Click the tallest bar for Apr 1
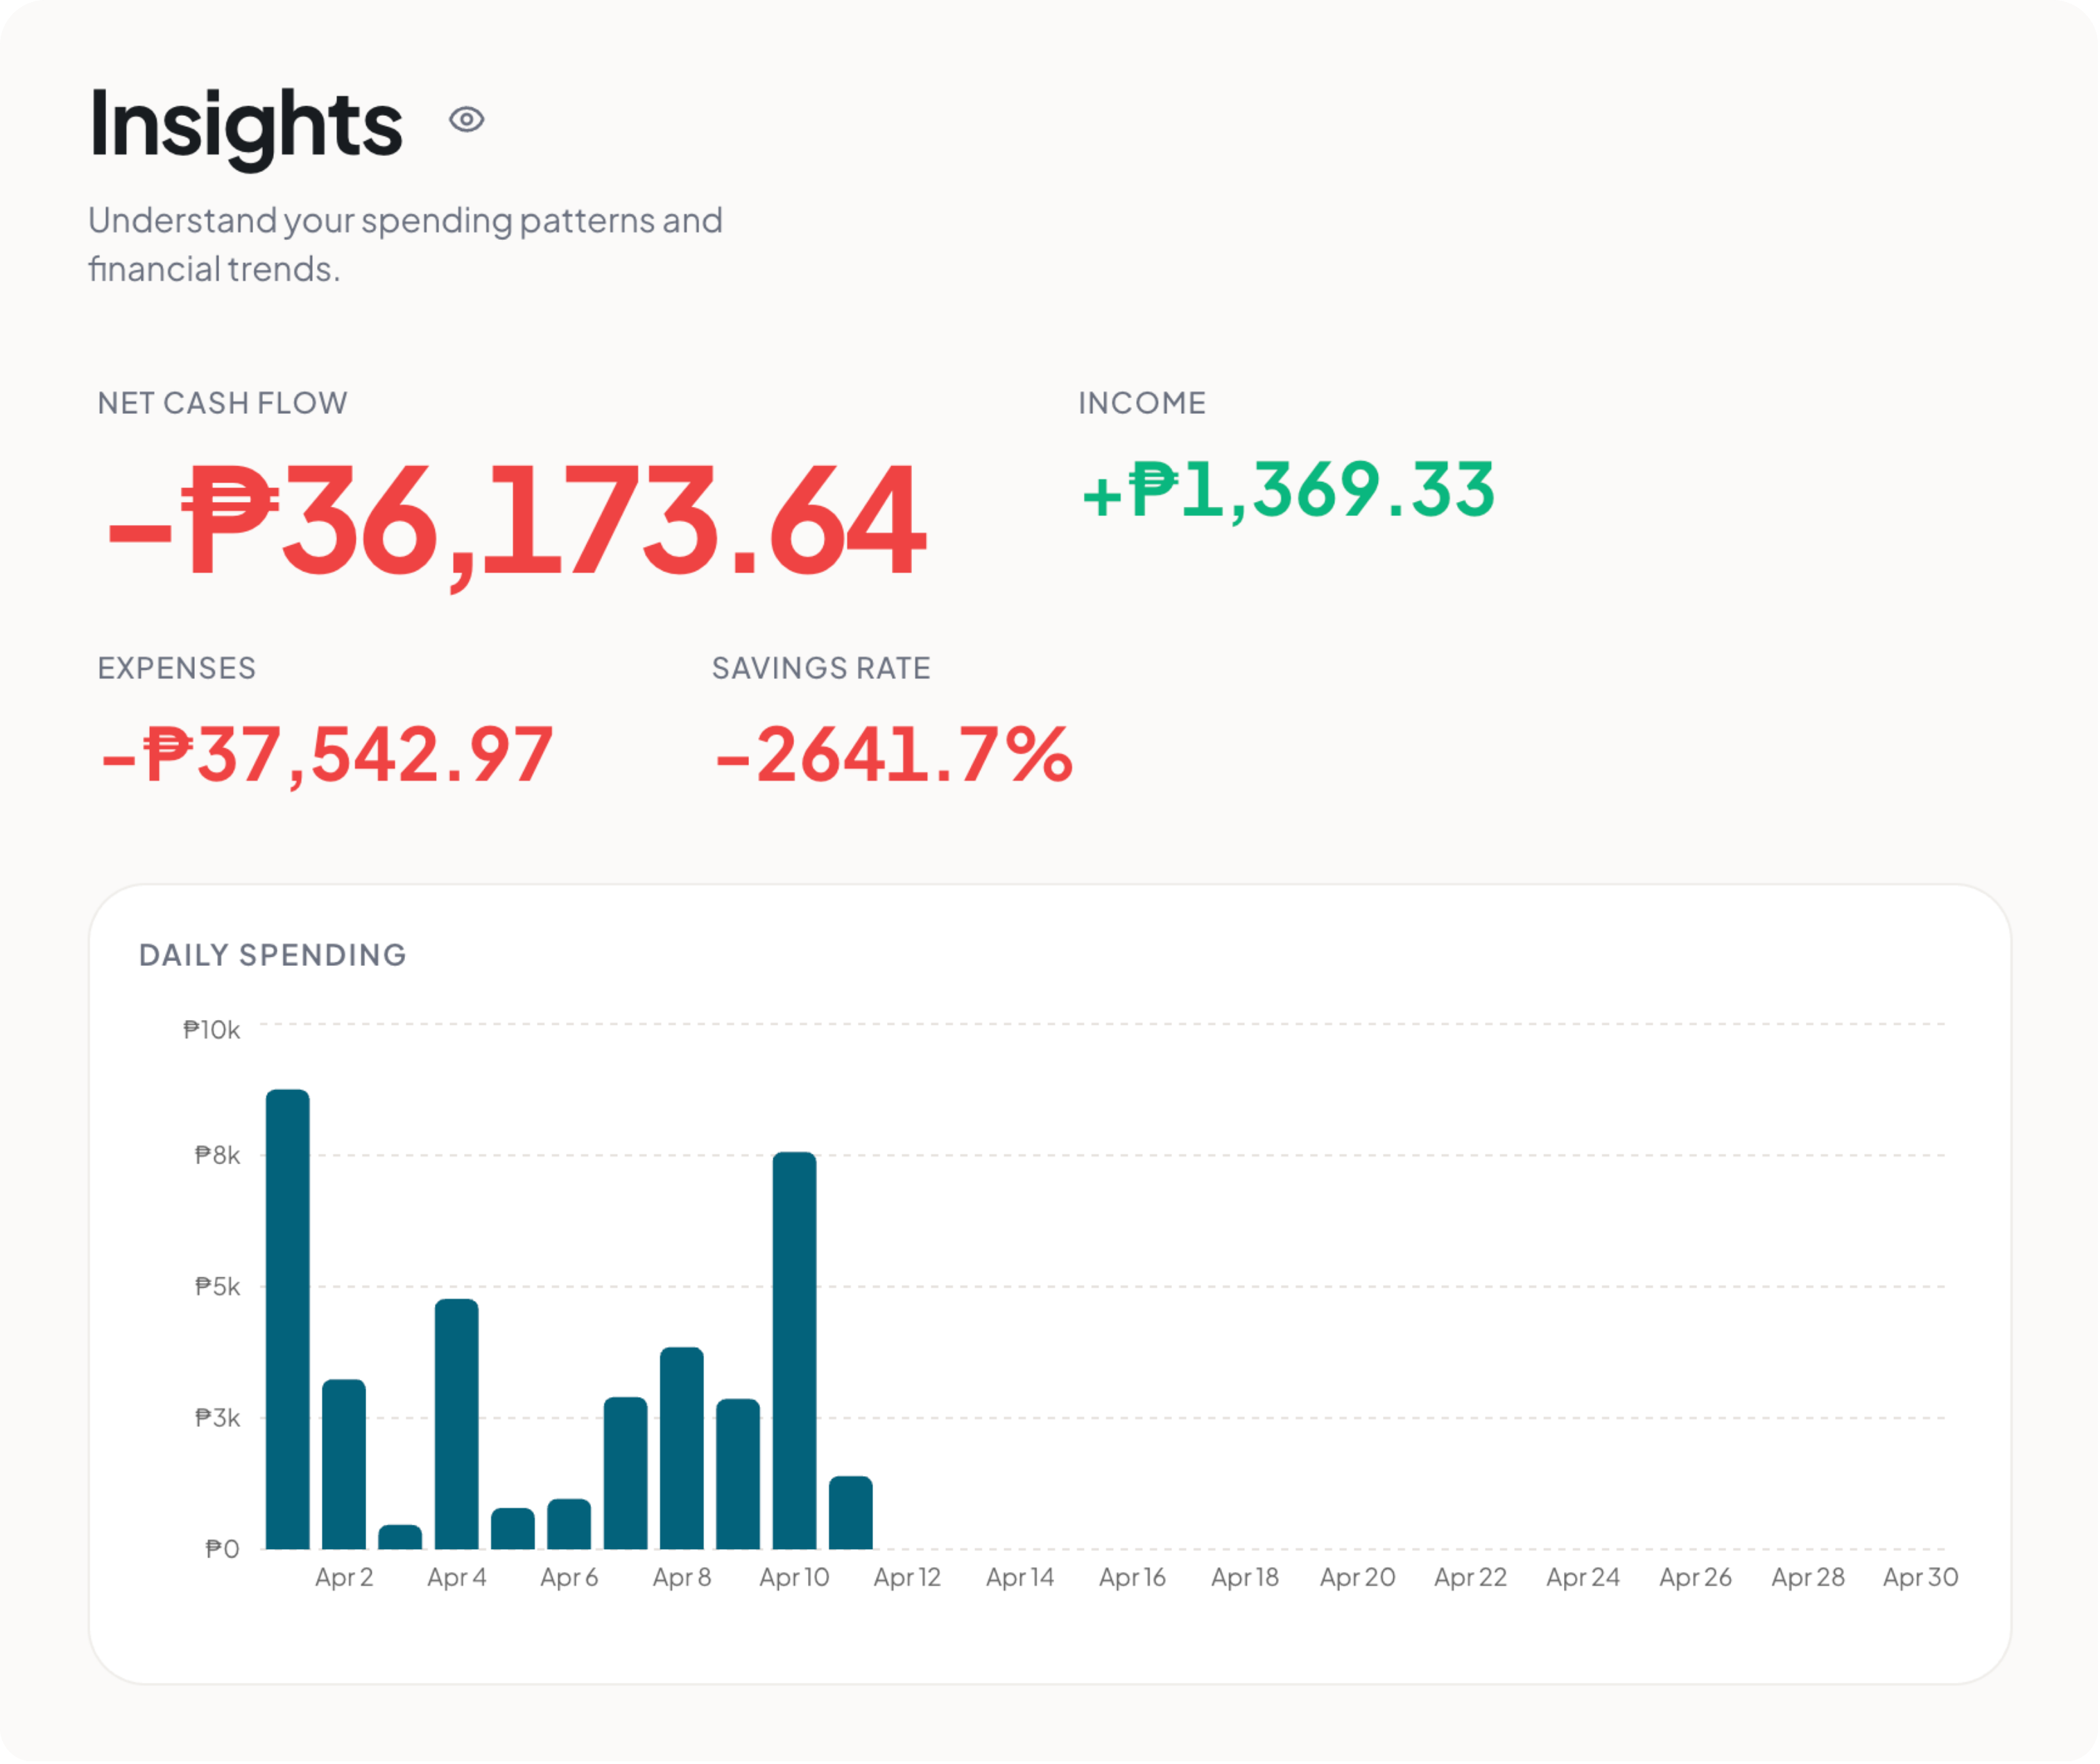Screen dimensions: 2100x1764 tap(288, 1320)
